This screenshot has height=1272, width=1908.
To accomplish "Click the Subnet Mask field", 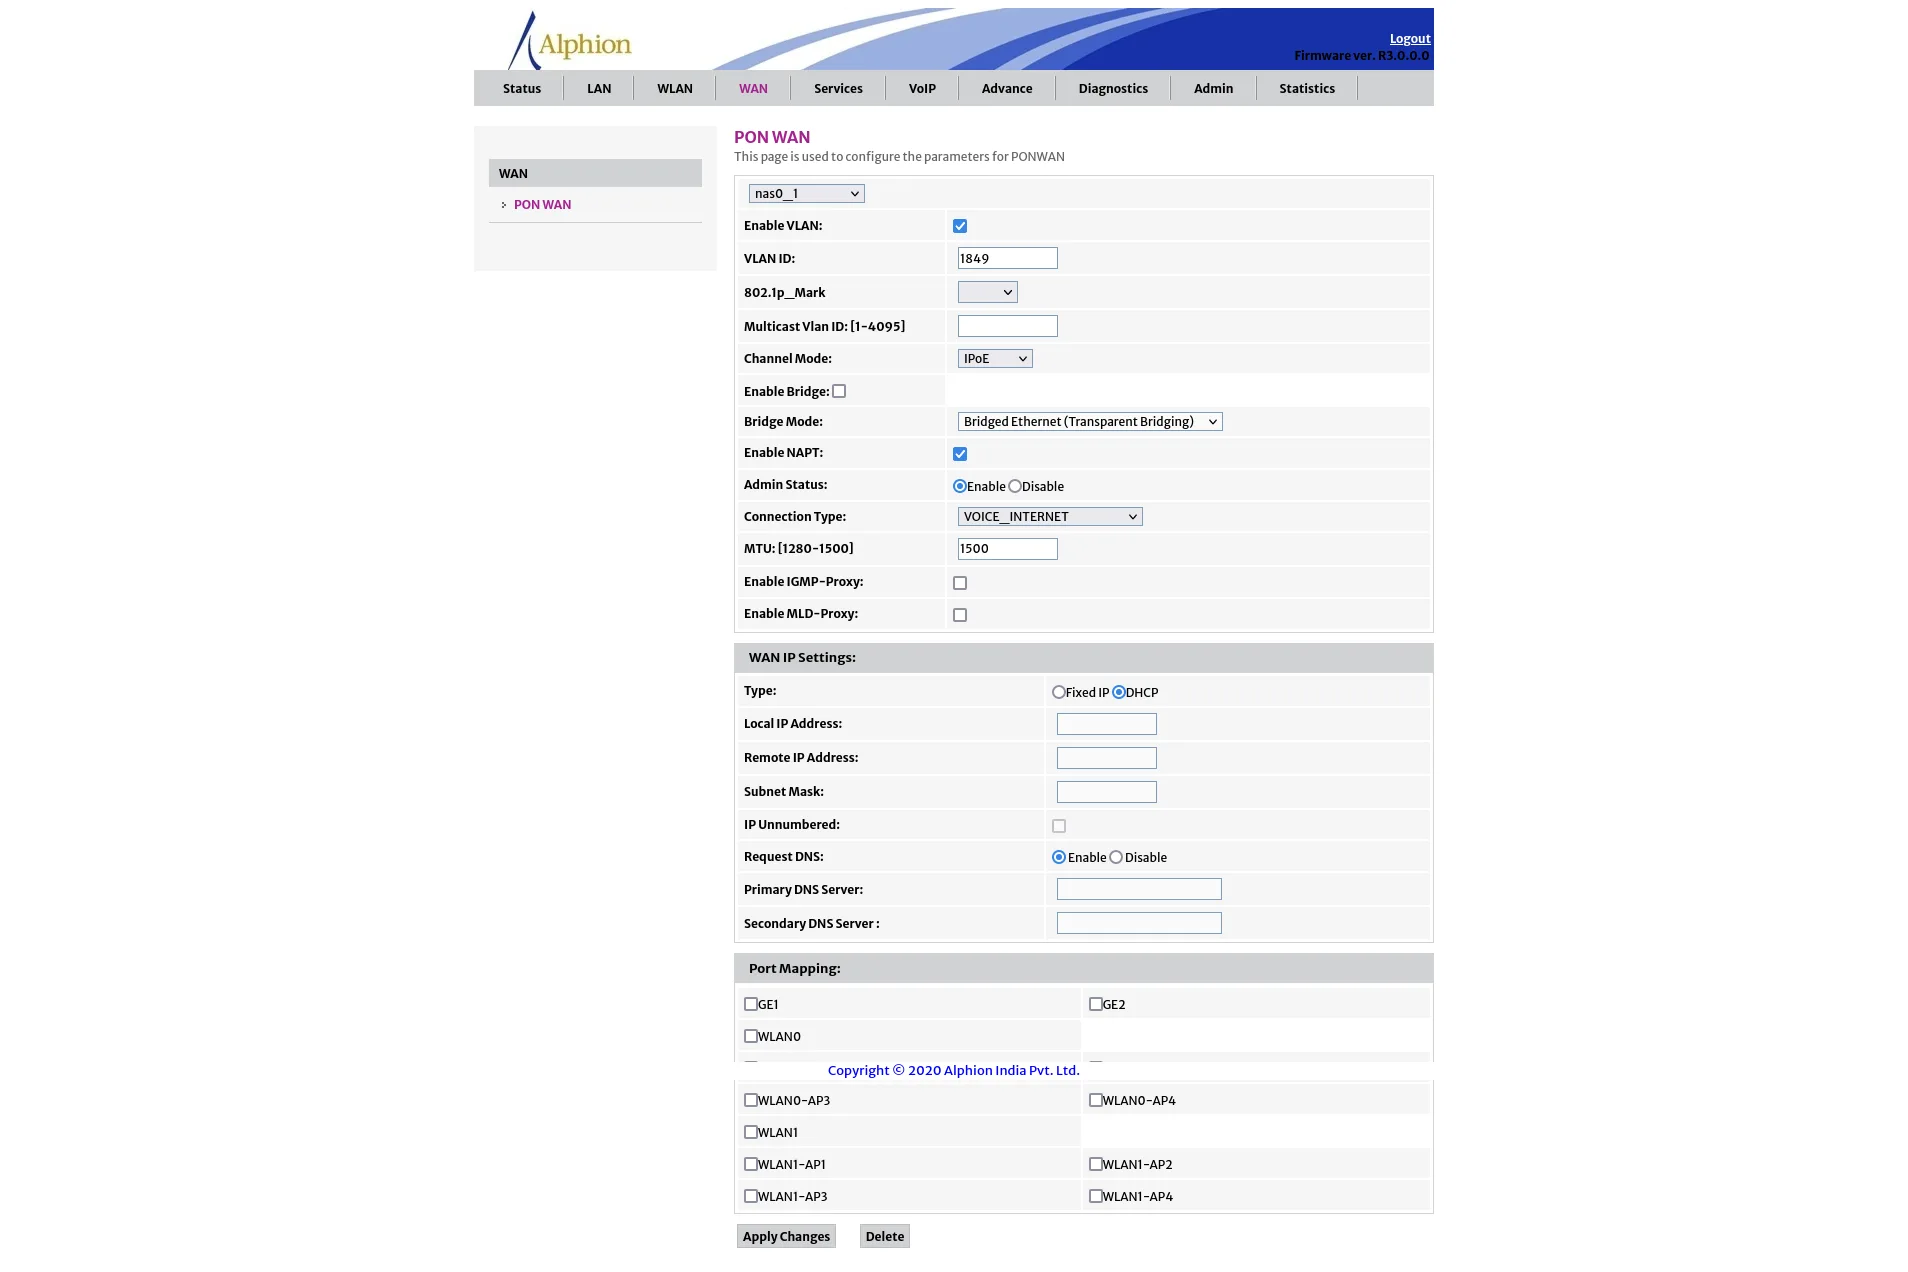I will [1106, 792].
